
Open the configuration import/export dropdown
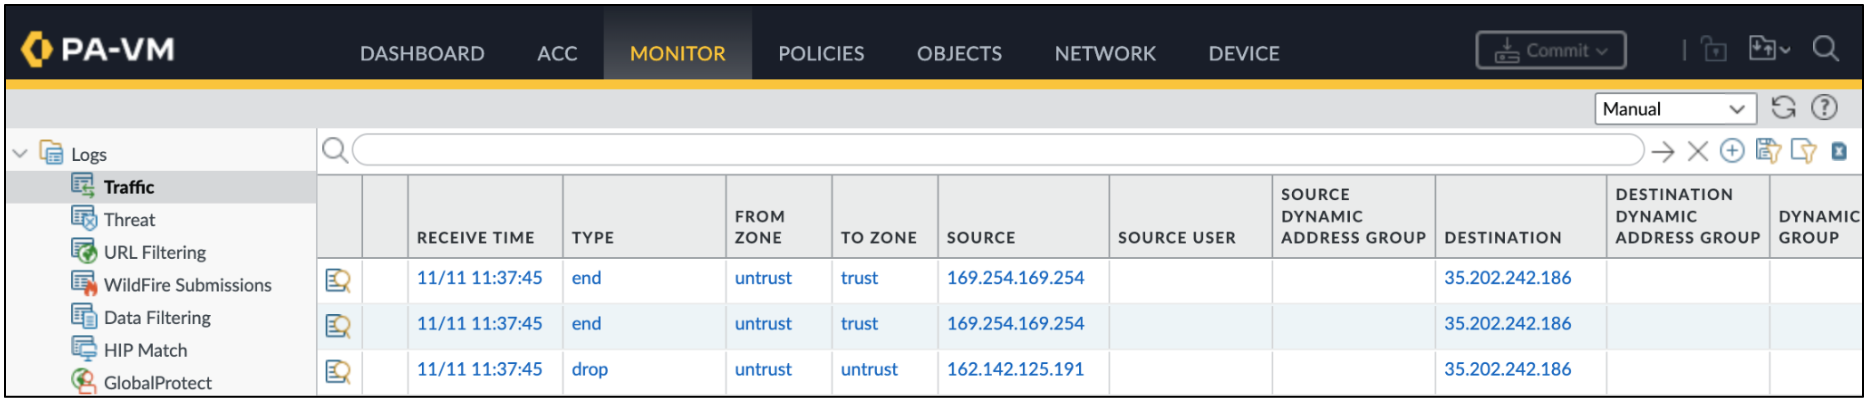pos(1768,49)
